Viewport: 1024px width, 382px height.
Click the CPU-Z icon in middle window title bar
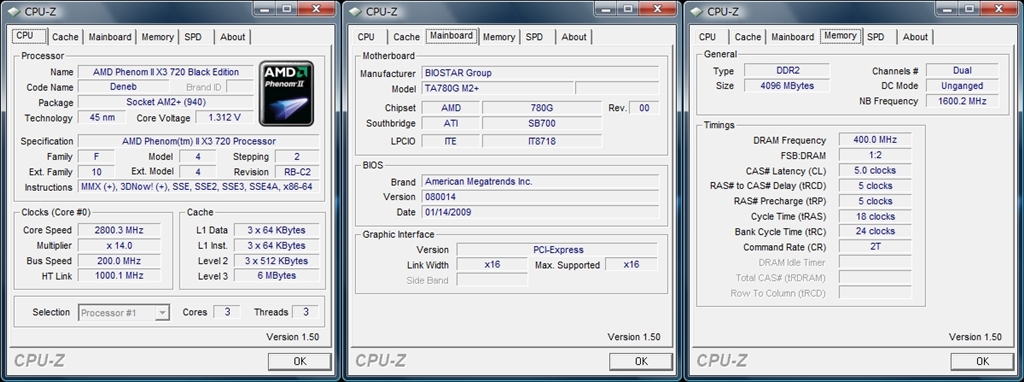355,11
